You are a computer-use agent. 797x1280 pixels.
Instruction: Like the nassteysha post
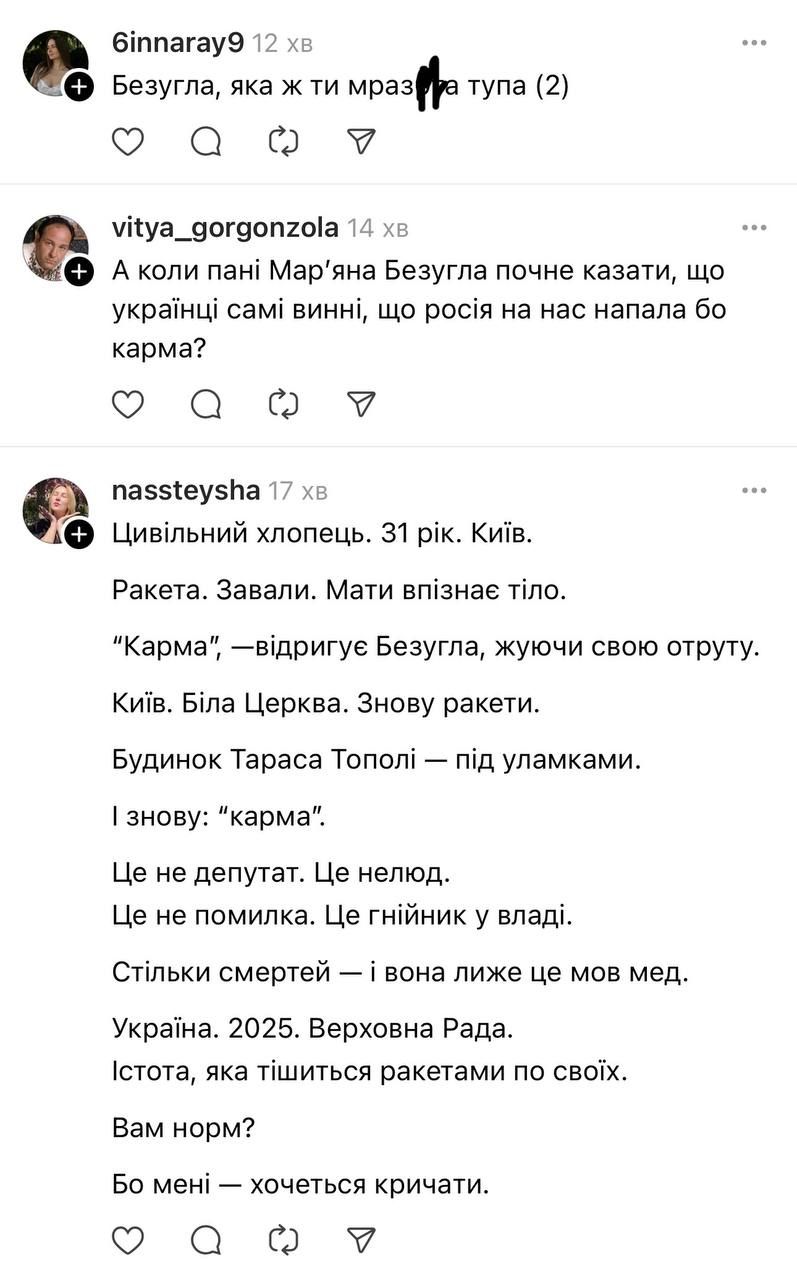128,1241
